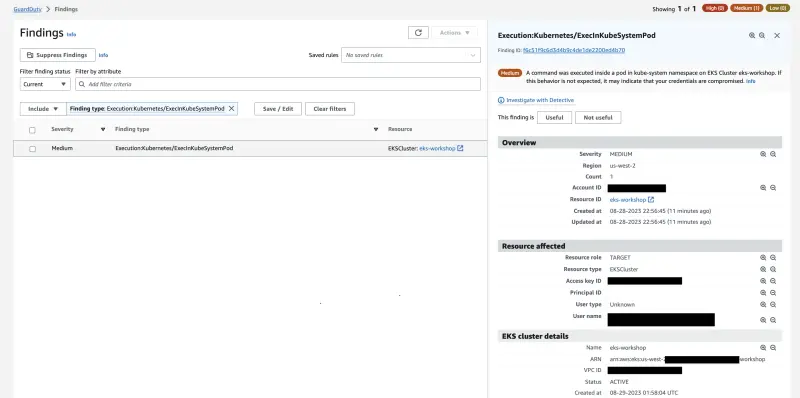The image size is (800, 398).
Task: Mark this finding as Useful
Action: [554, 117]
